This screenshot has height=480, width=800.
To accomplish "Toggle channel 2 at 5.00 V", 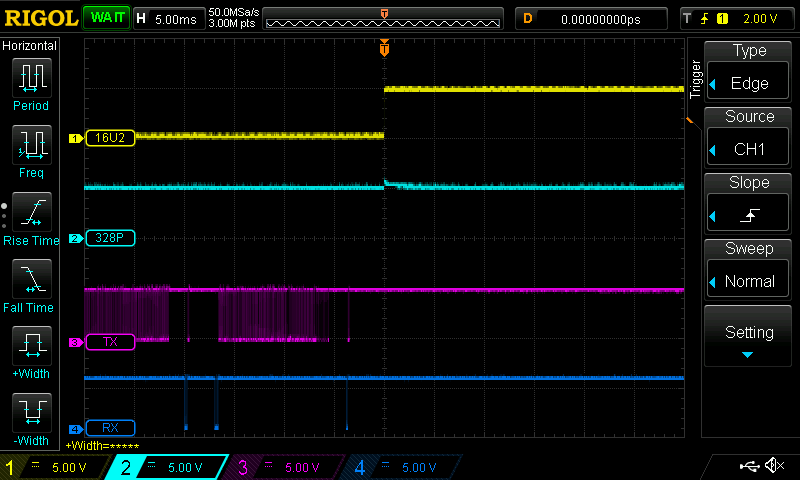I will click(x=167, y=467).
